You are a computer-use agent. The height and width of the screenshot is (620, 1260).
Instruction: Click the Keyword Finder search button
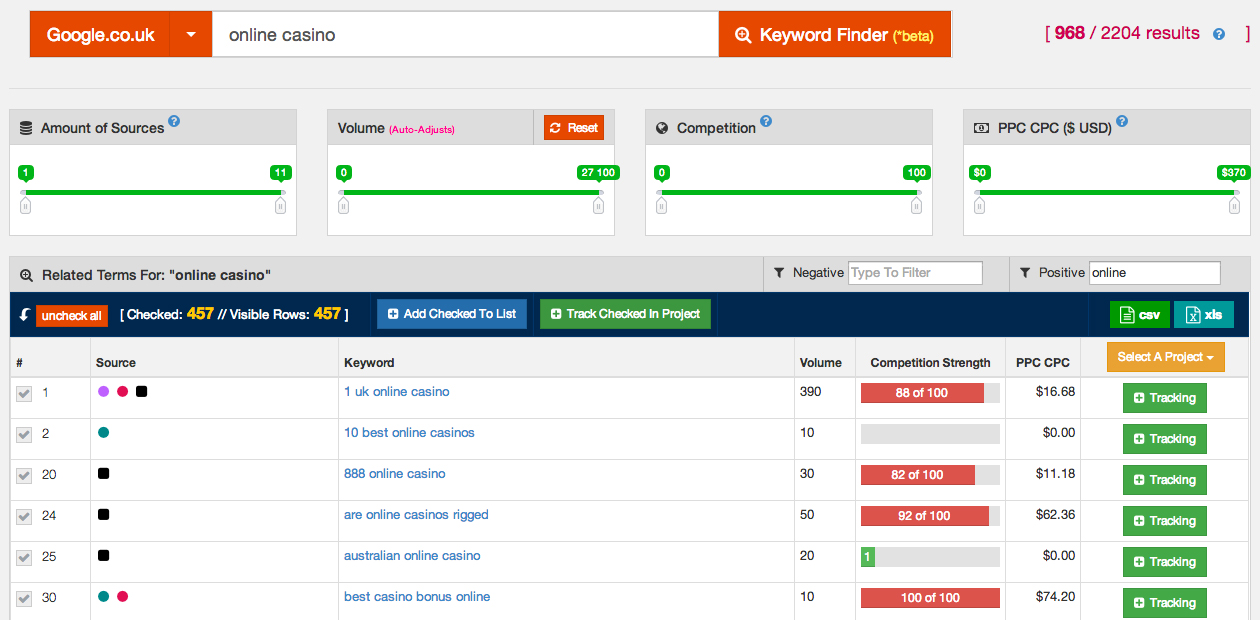[834, 35]
